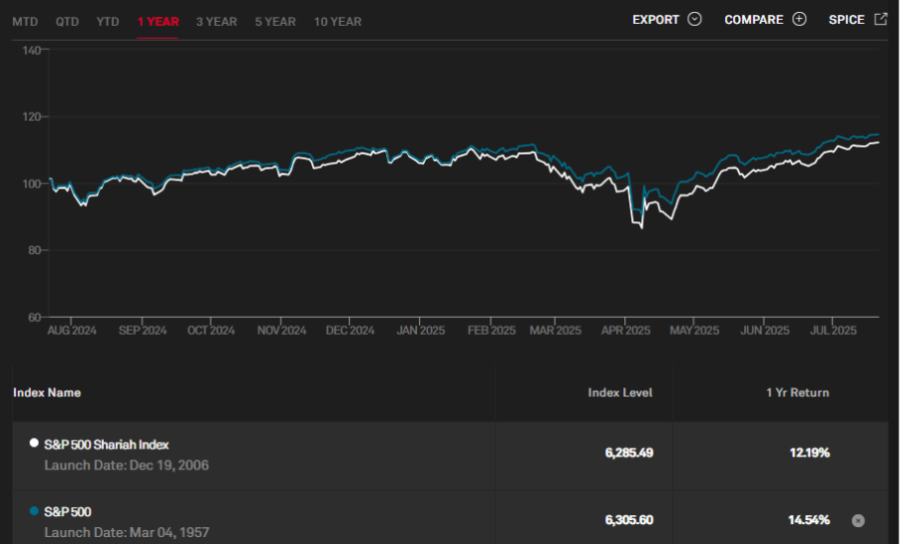Select the 6,285.49 index level value

click(x=629, y=453)
